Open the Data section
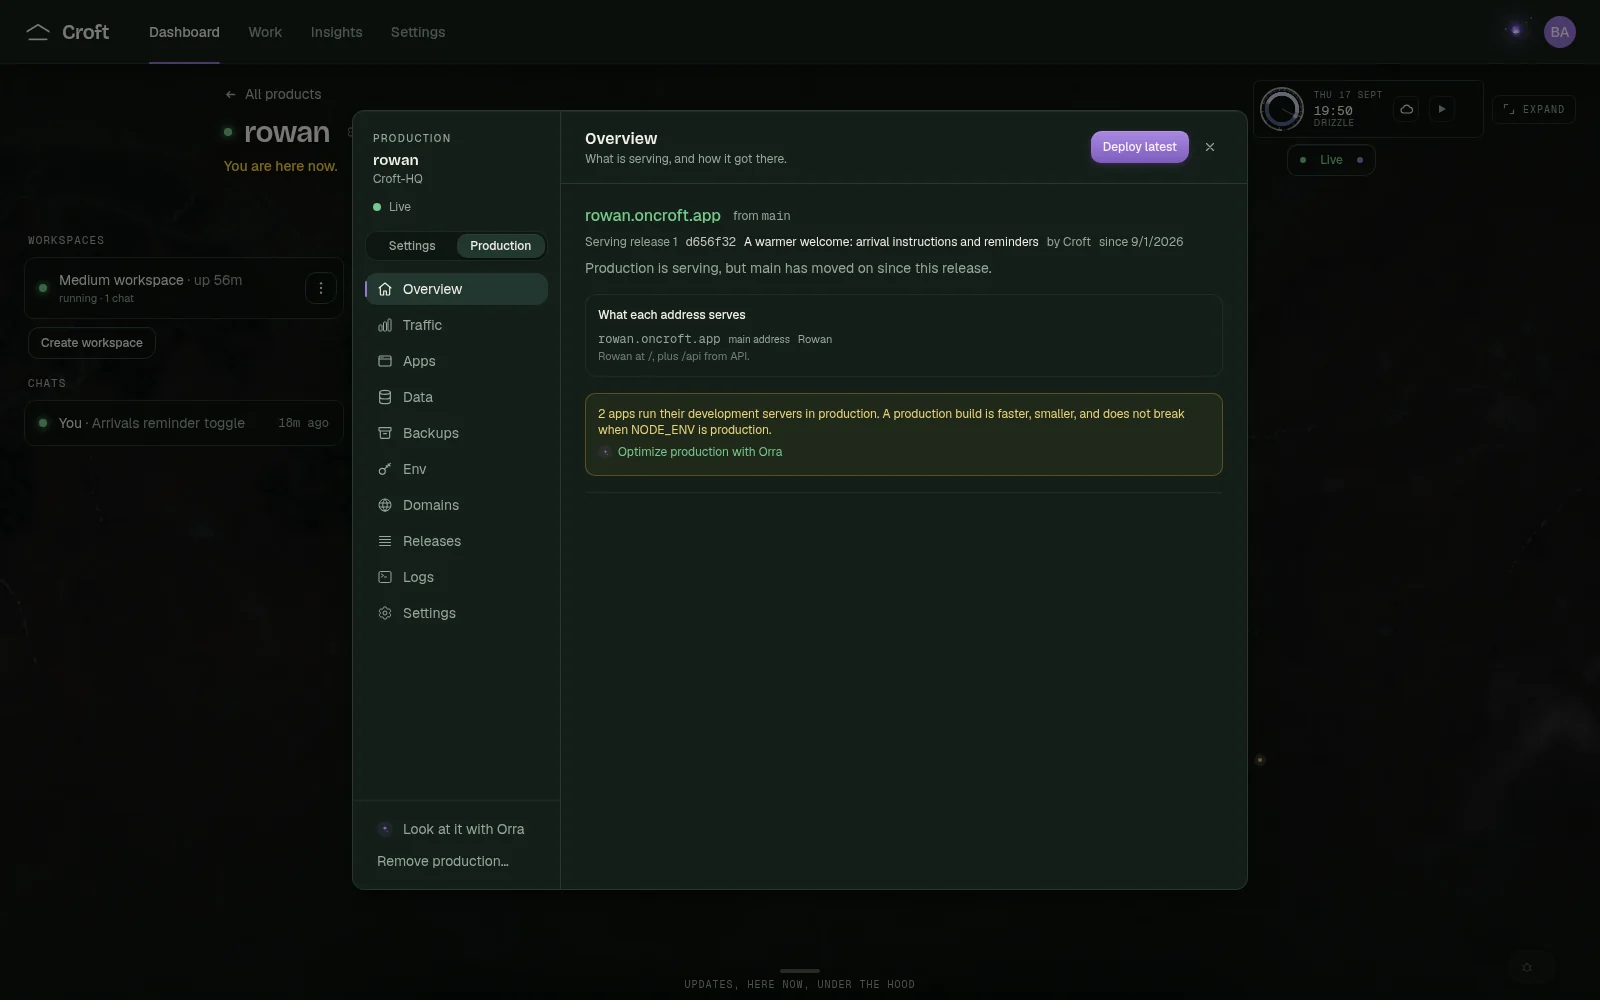 pos(456,397)
